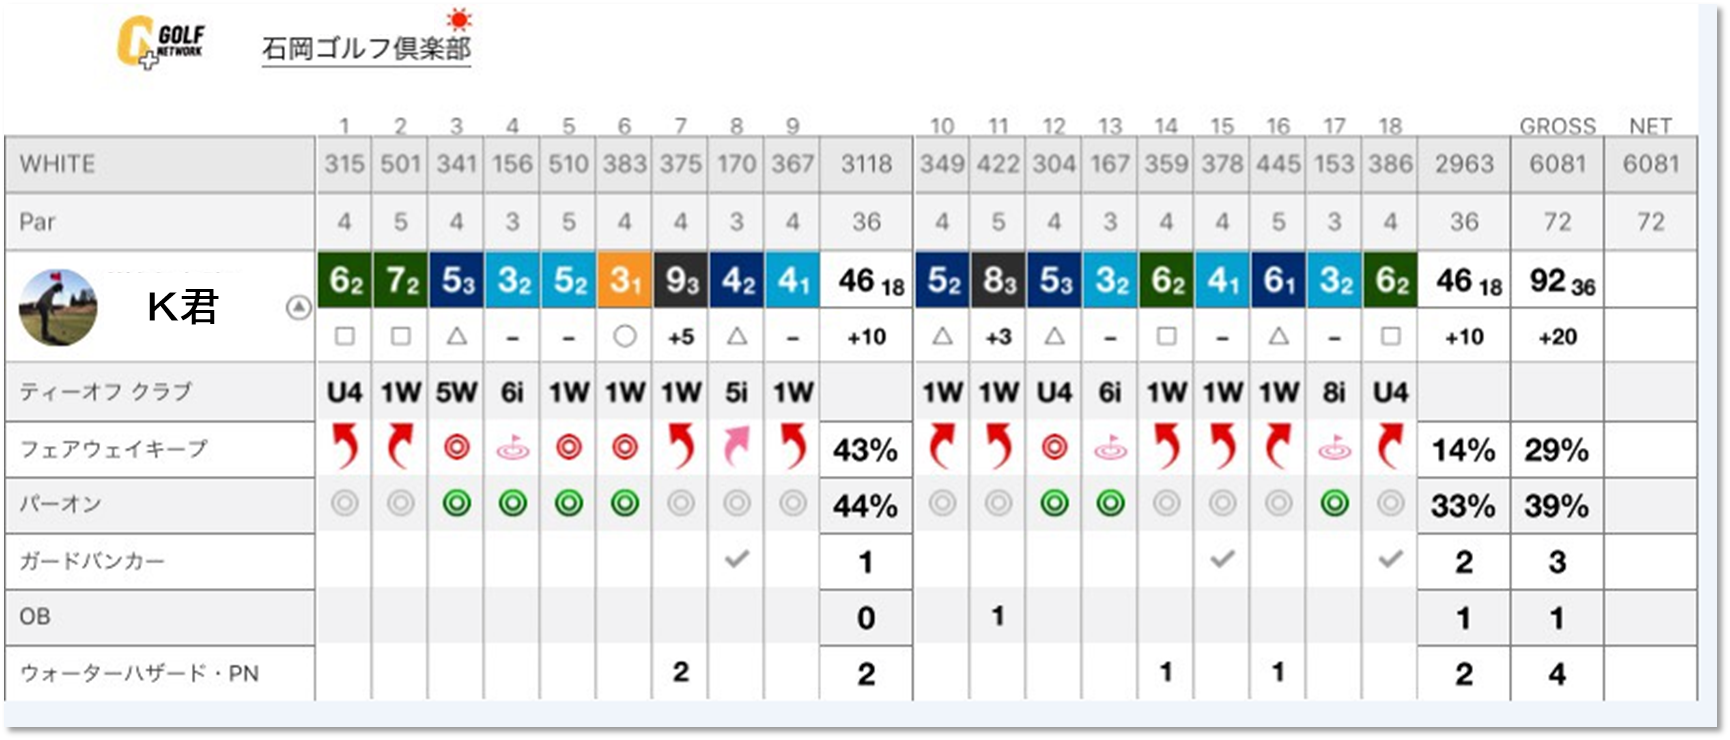Select the black hole 7 score of 9

[680, 279]
